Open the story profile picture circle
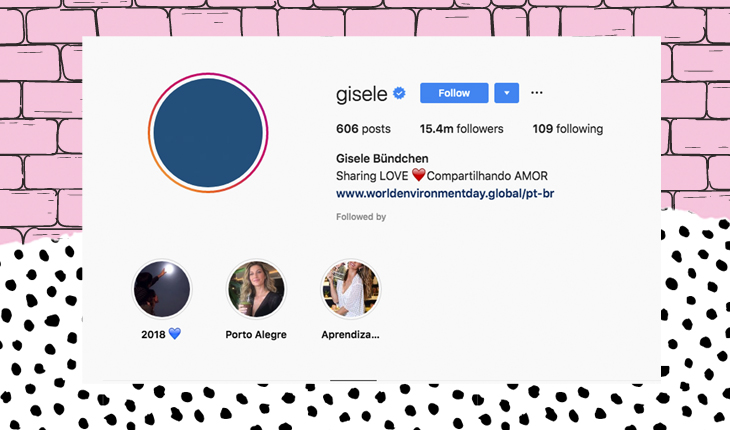 pyautogui.click(x=208, y=133)
